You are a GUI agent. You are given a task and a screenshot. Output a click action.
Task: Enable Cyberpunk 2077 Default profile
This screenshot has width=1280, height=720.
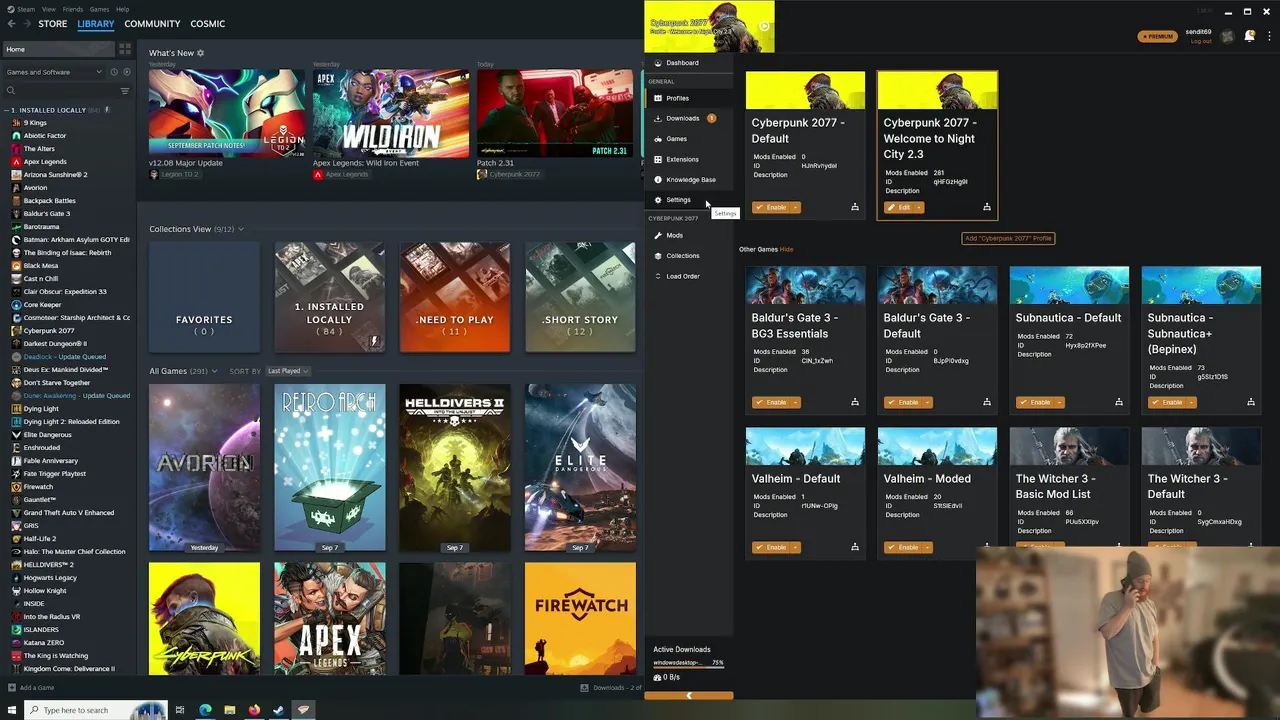[771, 207]
